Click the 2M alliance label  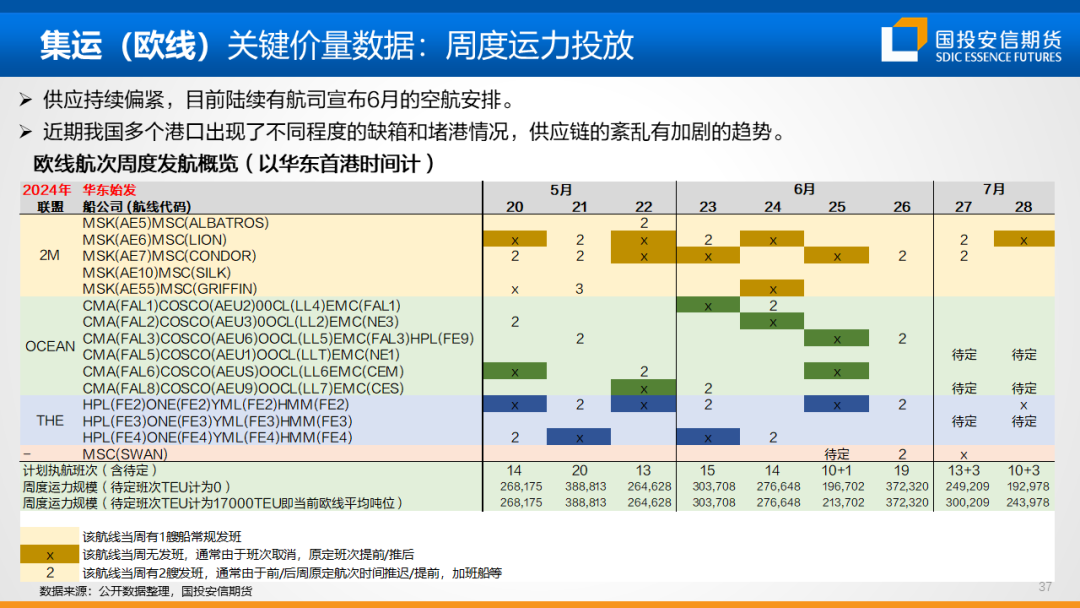[x=50, y=255]
